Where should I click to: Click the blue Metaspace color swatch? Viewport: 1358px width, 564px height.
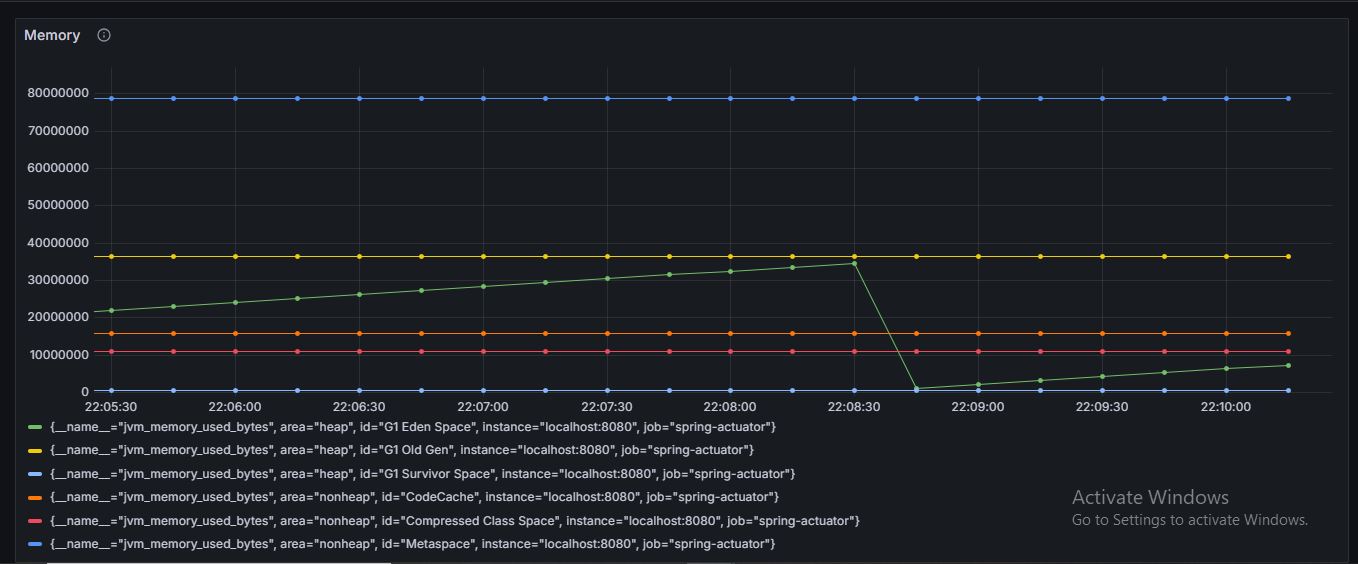point(35,544)
